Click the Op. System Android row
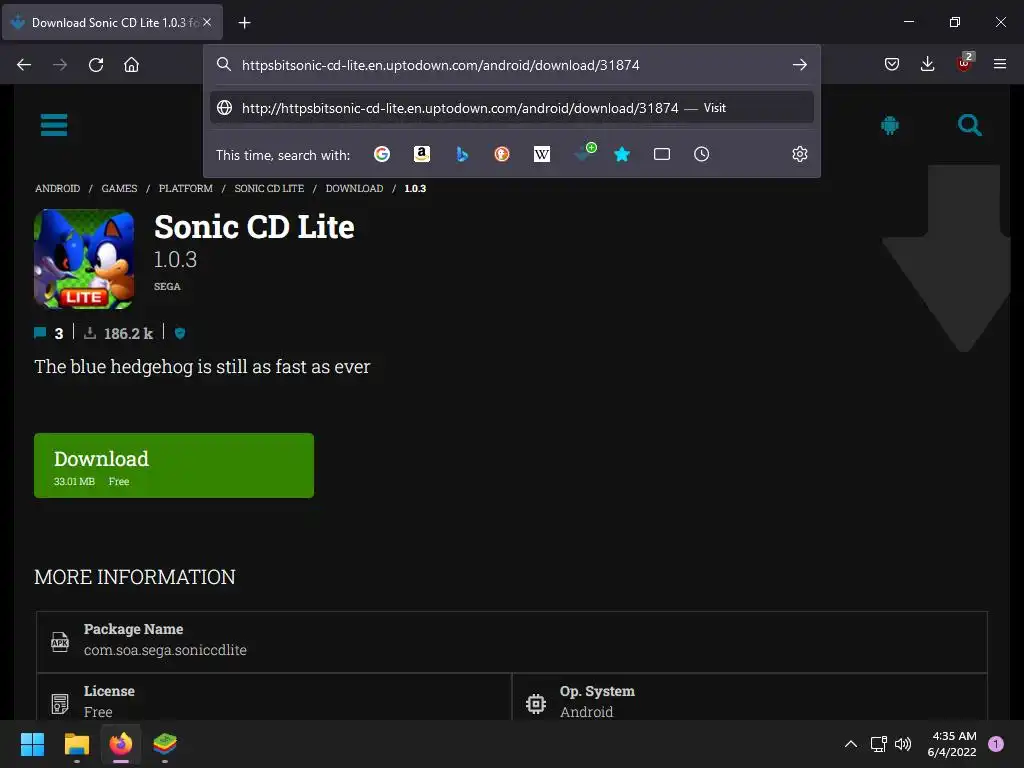Image resolution: width=1024 pixels, height=768 pixels. [x=750, y=699]
